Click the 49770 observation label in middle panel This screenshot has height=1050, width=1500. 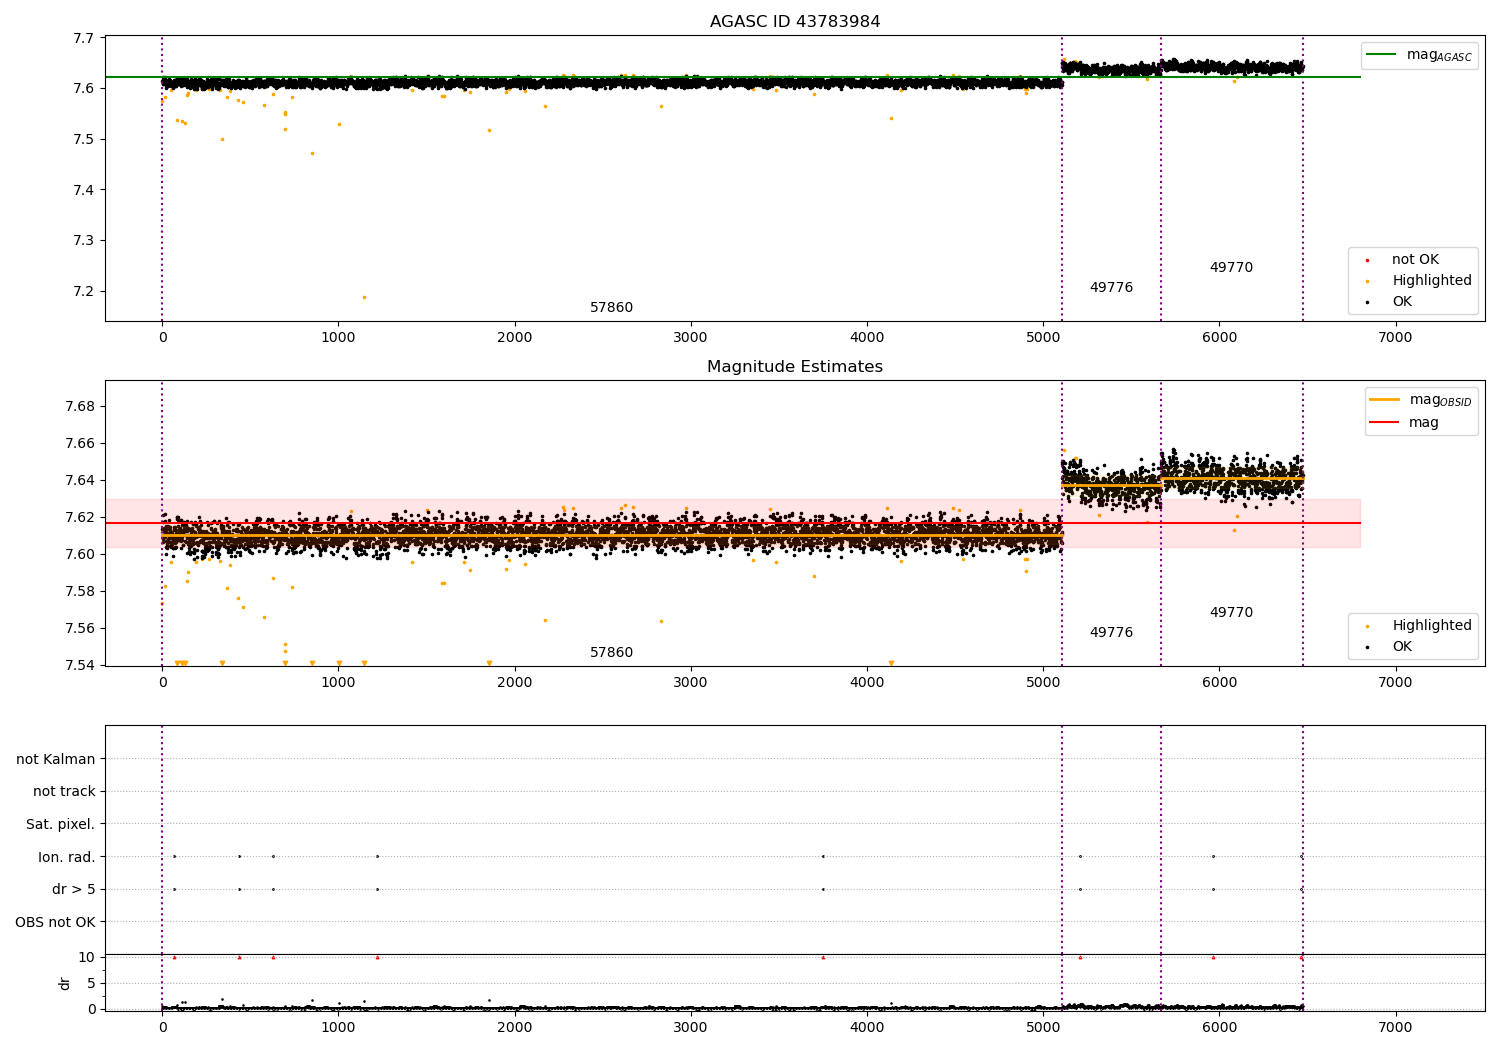(x=1231, y=613)
